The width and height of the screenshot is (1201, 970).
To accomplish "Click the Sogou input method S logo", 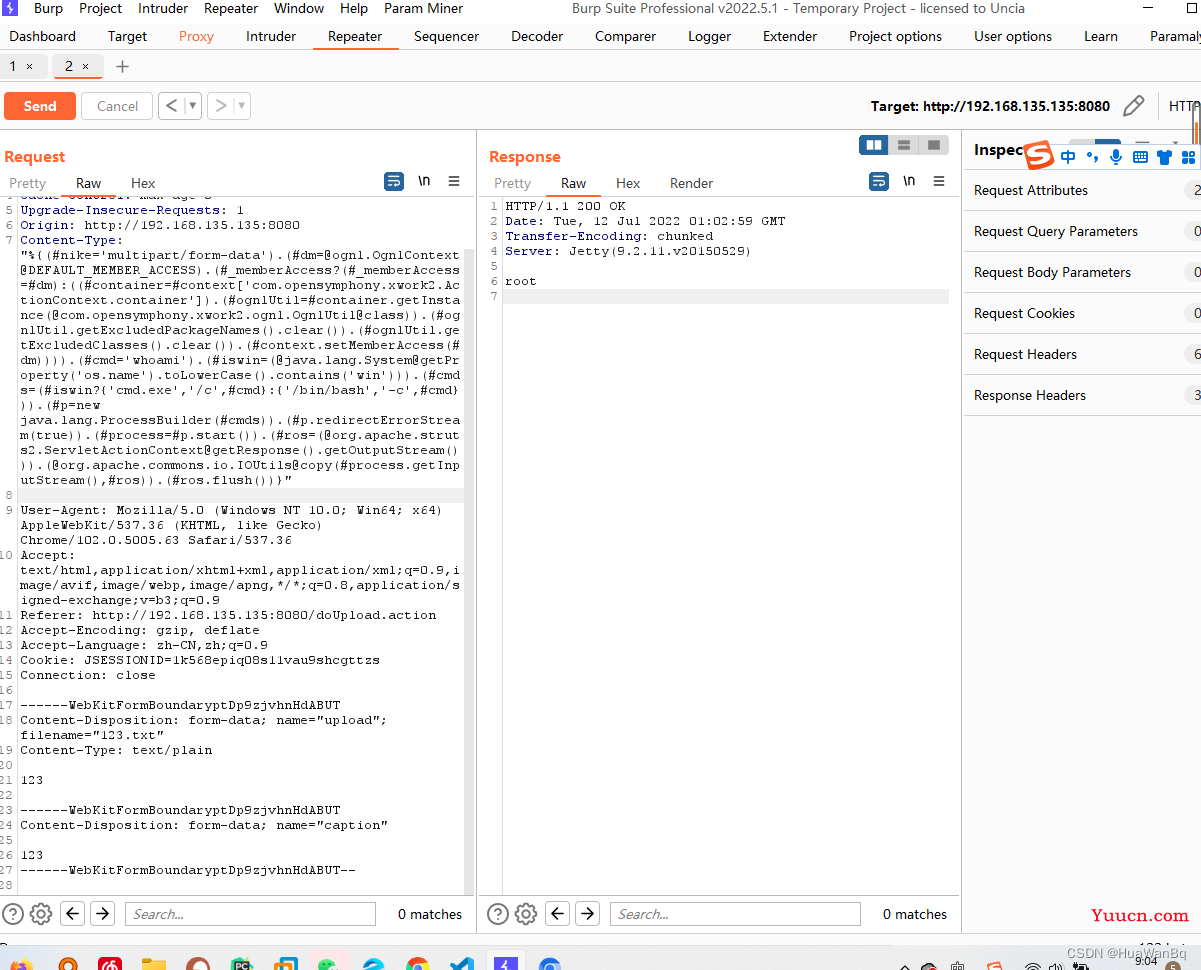I will tap(1039, 155).
